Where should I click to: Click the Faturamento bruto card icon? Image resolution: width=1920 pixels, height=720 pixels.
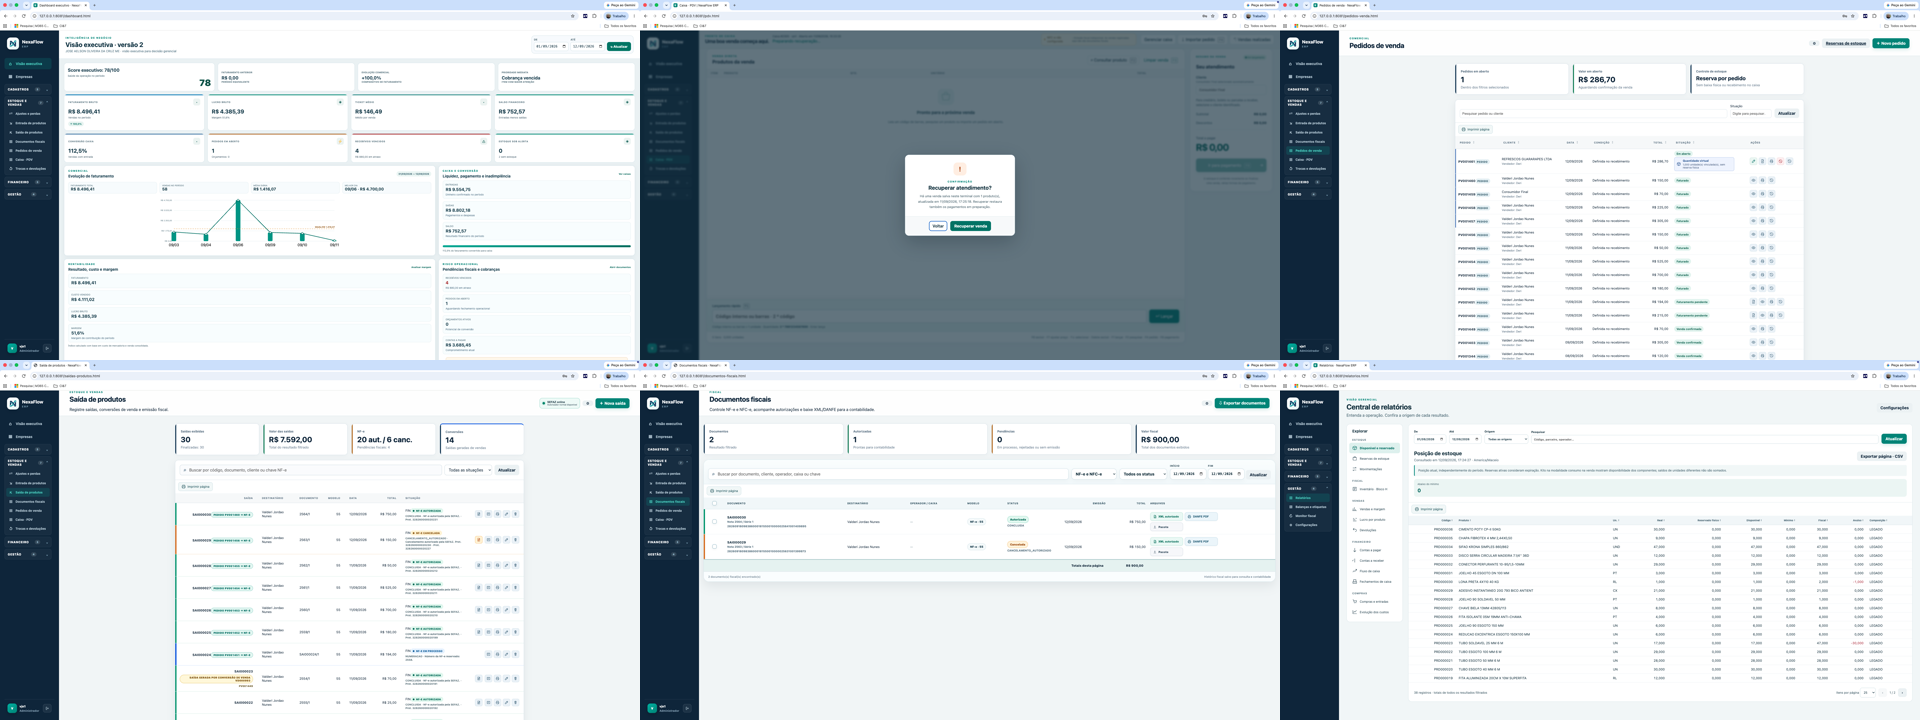[197, 102]
